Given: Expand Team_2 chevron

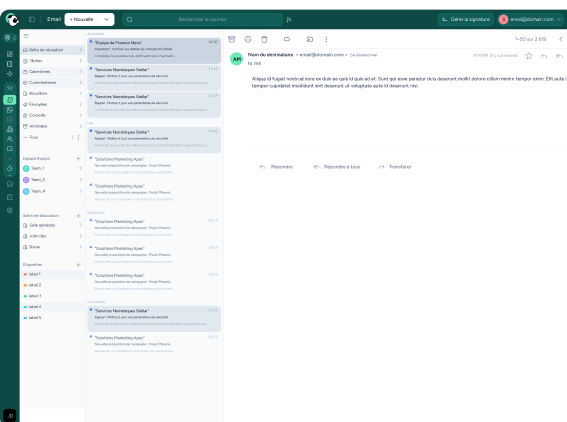Looking at the screenshot, I should 80,180.
